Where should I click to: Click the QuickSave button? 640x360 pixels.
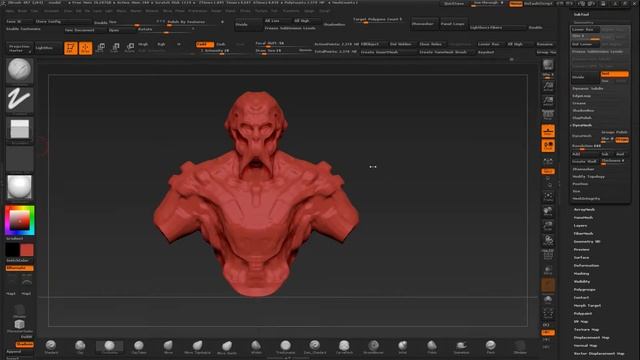[x=454, y=3]
